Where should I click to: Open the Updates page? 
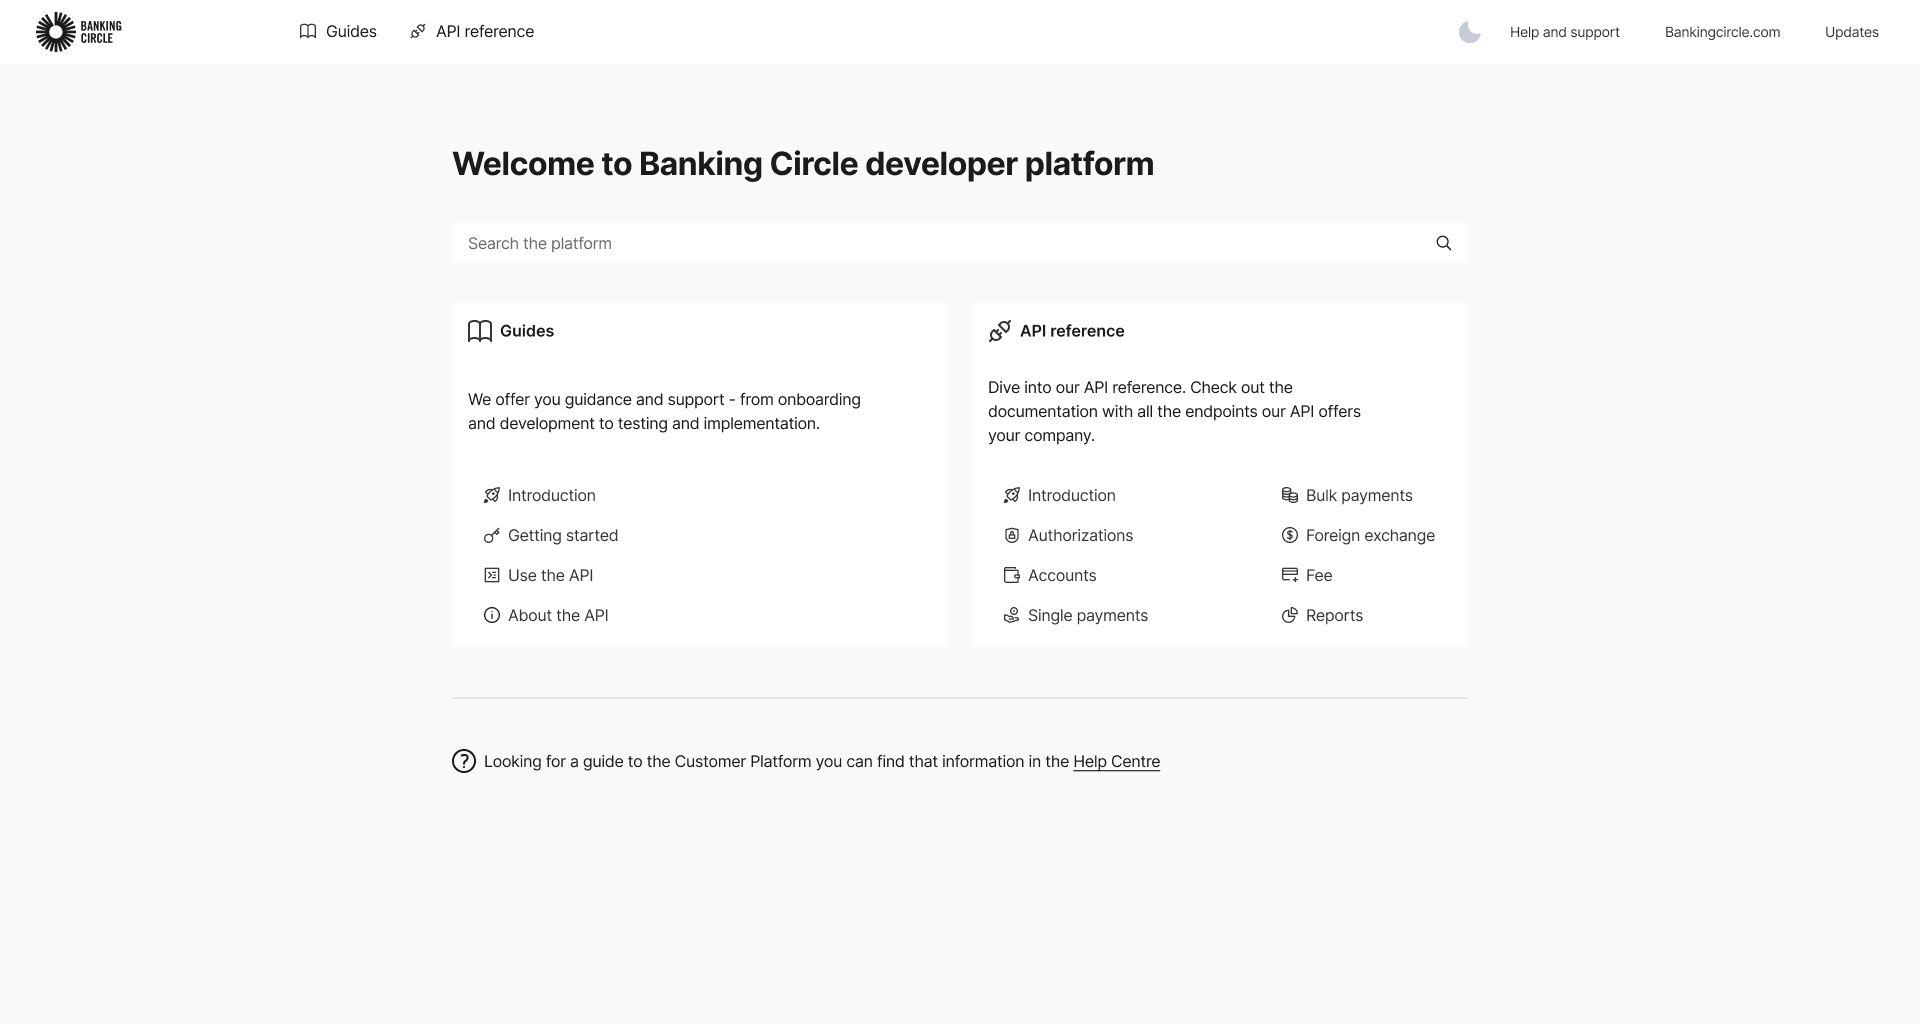pos(1852,32)
